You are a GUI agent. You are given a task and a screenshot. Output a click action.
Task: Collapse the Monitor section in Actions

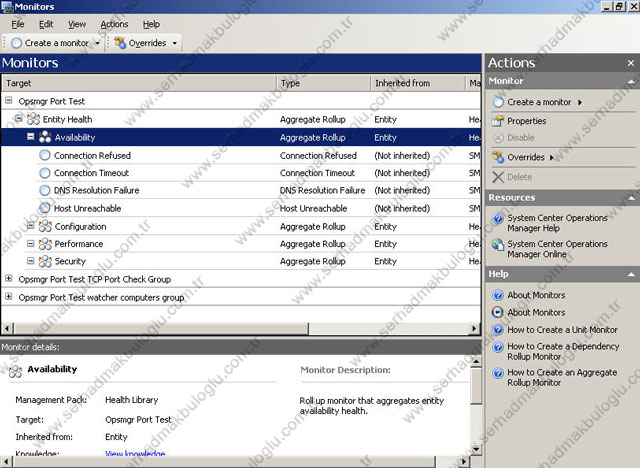click(631, 82)
